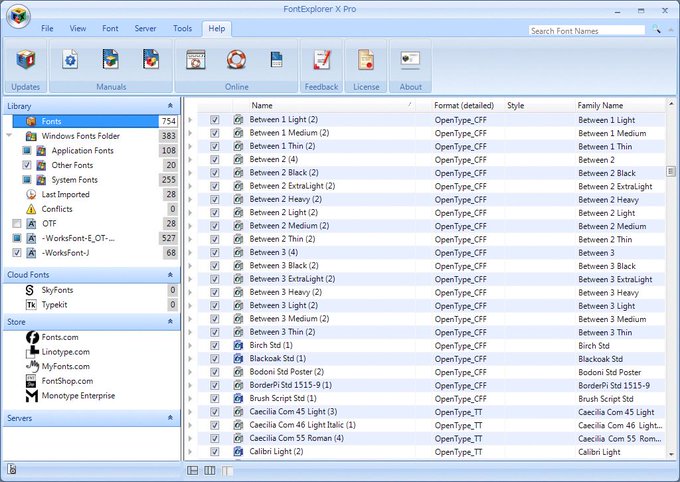
Task: Expand the Bodoni Std Poster (2) row
Action: pos(190,372)
